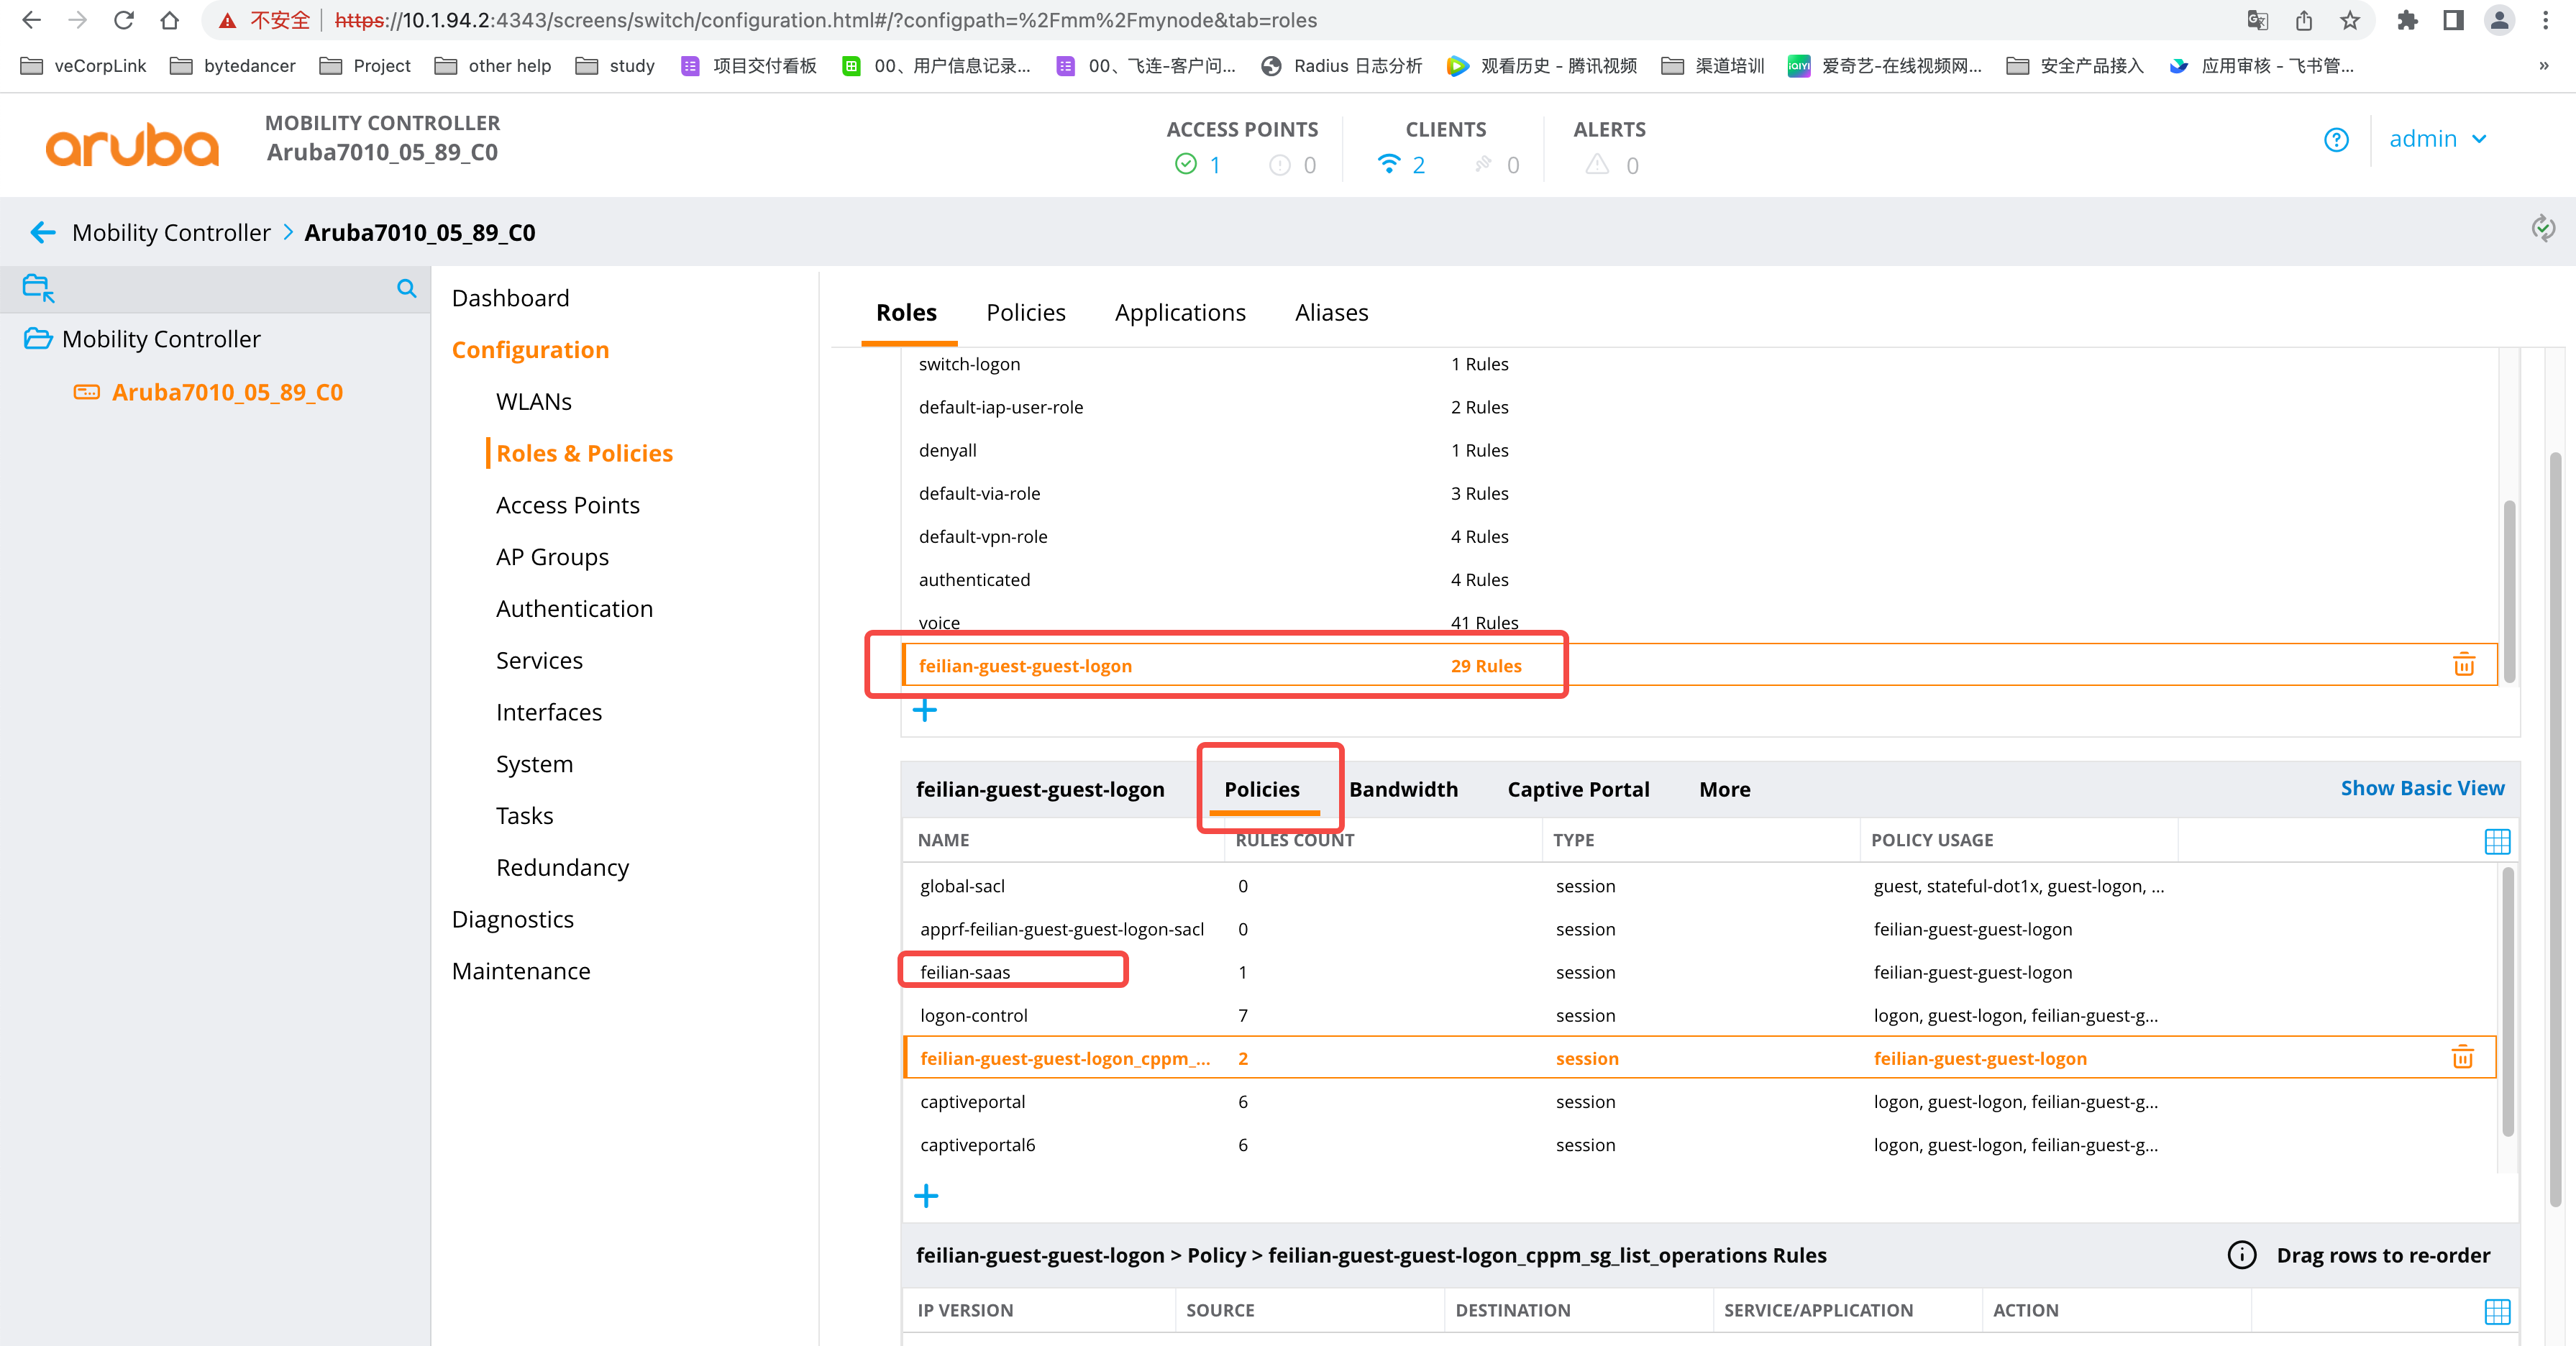2576x1346 pixels.
Task: Expand the Mobility Controller folder node
Action: coord(38,339)
